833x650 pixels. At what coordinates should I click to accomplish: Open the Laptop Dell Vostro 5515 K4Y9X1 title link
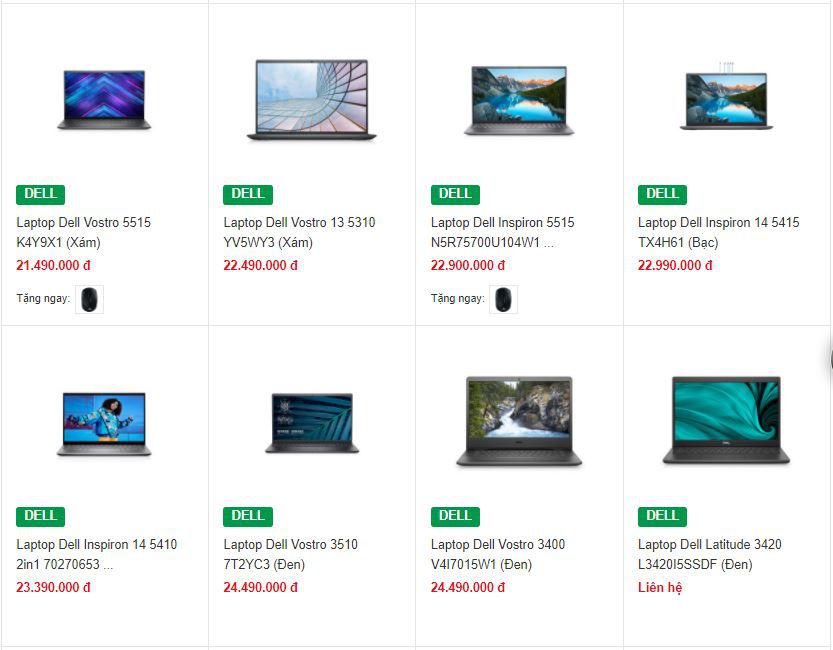(83, 232)
